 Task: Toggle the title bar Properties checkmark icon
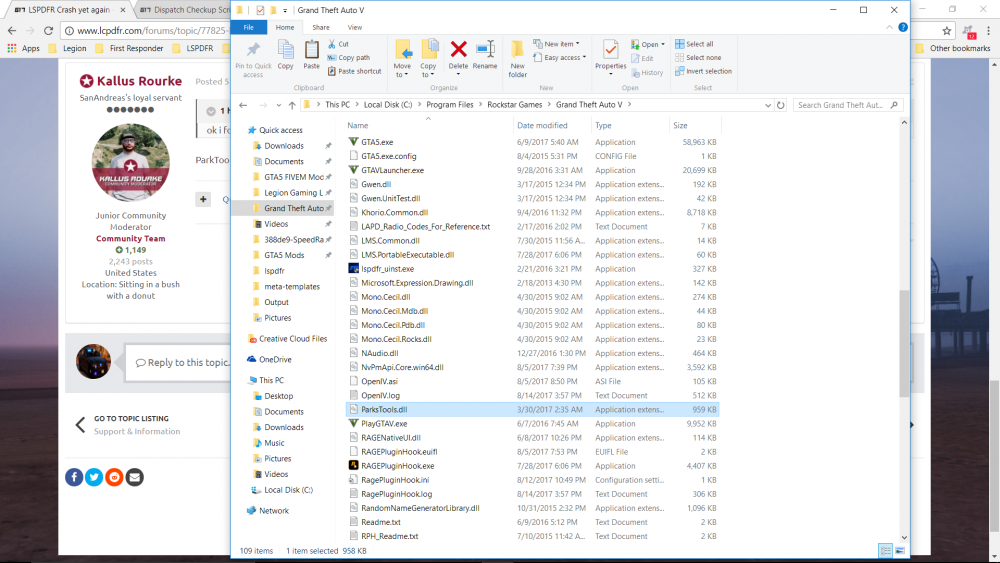pos(260,10)
